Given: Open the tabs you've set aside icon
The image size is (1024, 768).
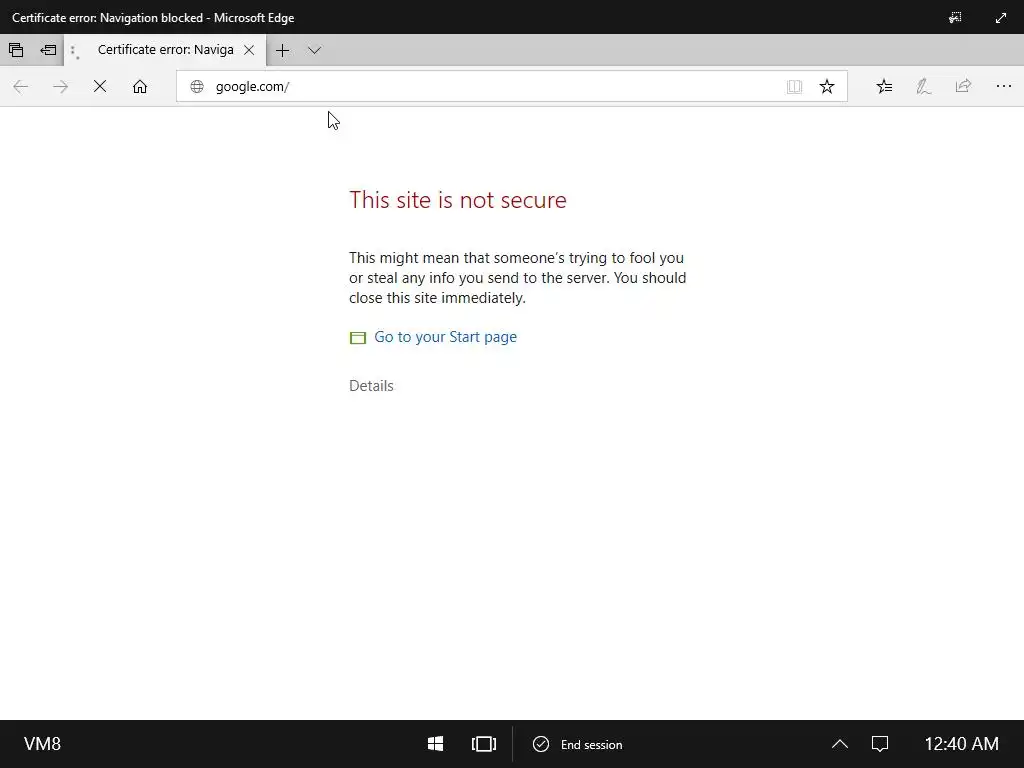Looking at the screenshot, I should coord(16,50).
